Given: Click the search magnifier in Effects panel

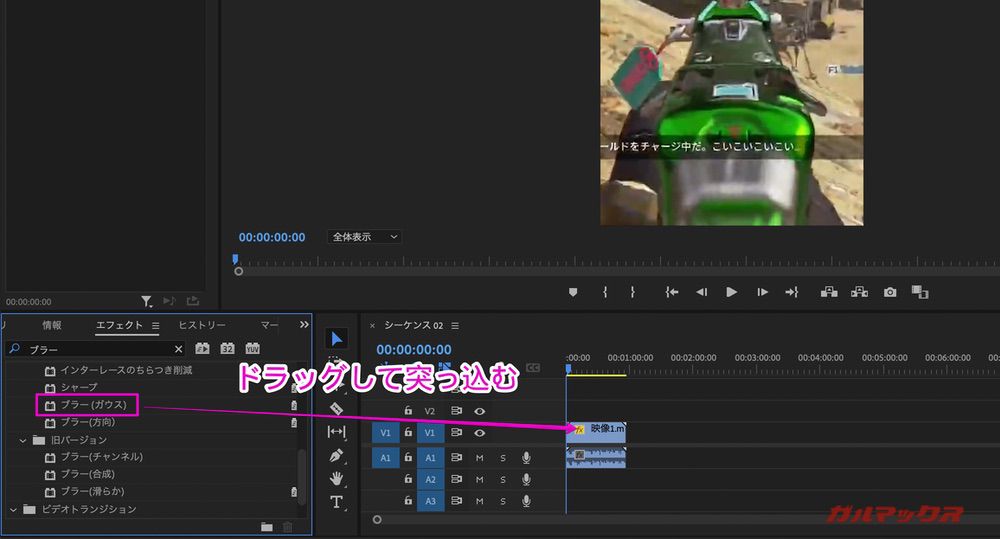Looking at the screenshot, I should click(14, 349).
